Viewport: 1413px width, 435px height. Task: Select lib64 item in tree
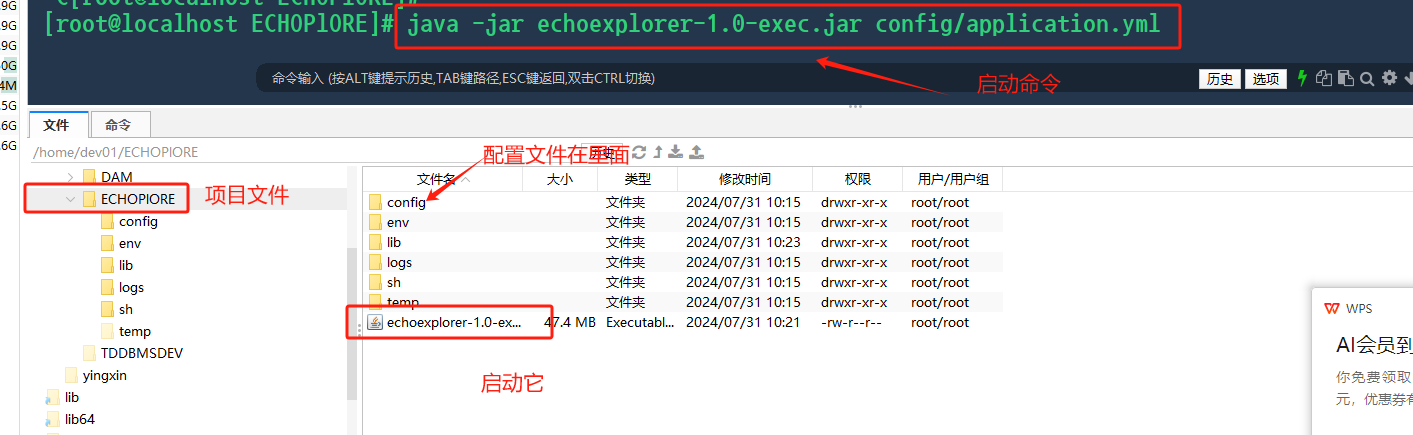(x=80, y=419)
